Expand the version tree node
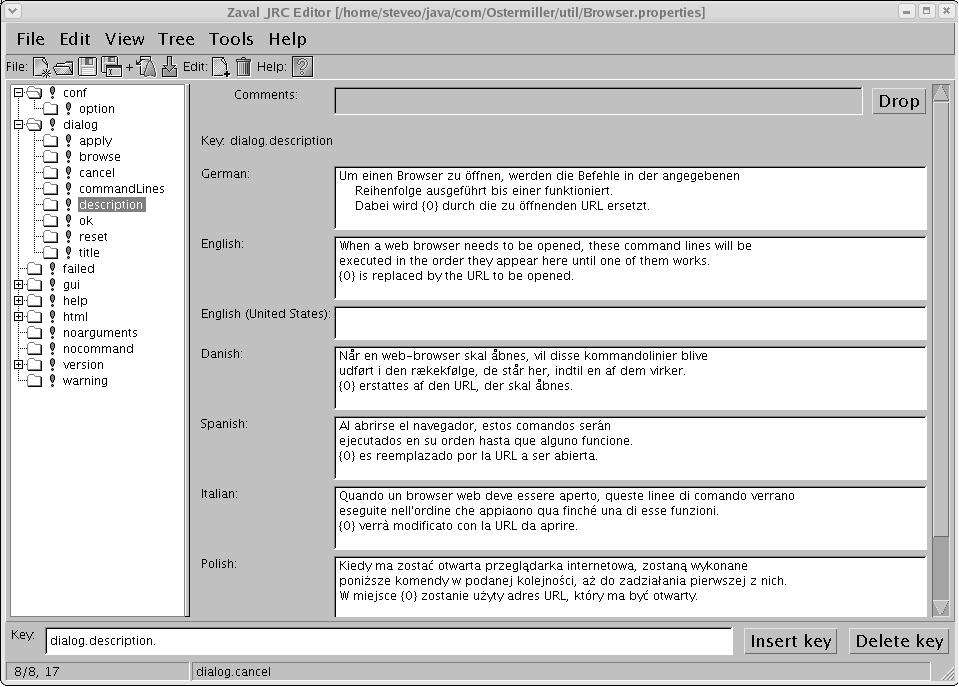 click(x=18, y=365)
